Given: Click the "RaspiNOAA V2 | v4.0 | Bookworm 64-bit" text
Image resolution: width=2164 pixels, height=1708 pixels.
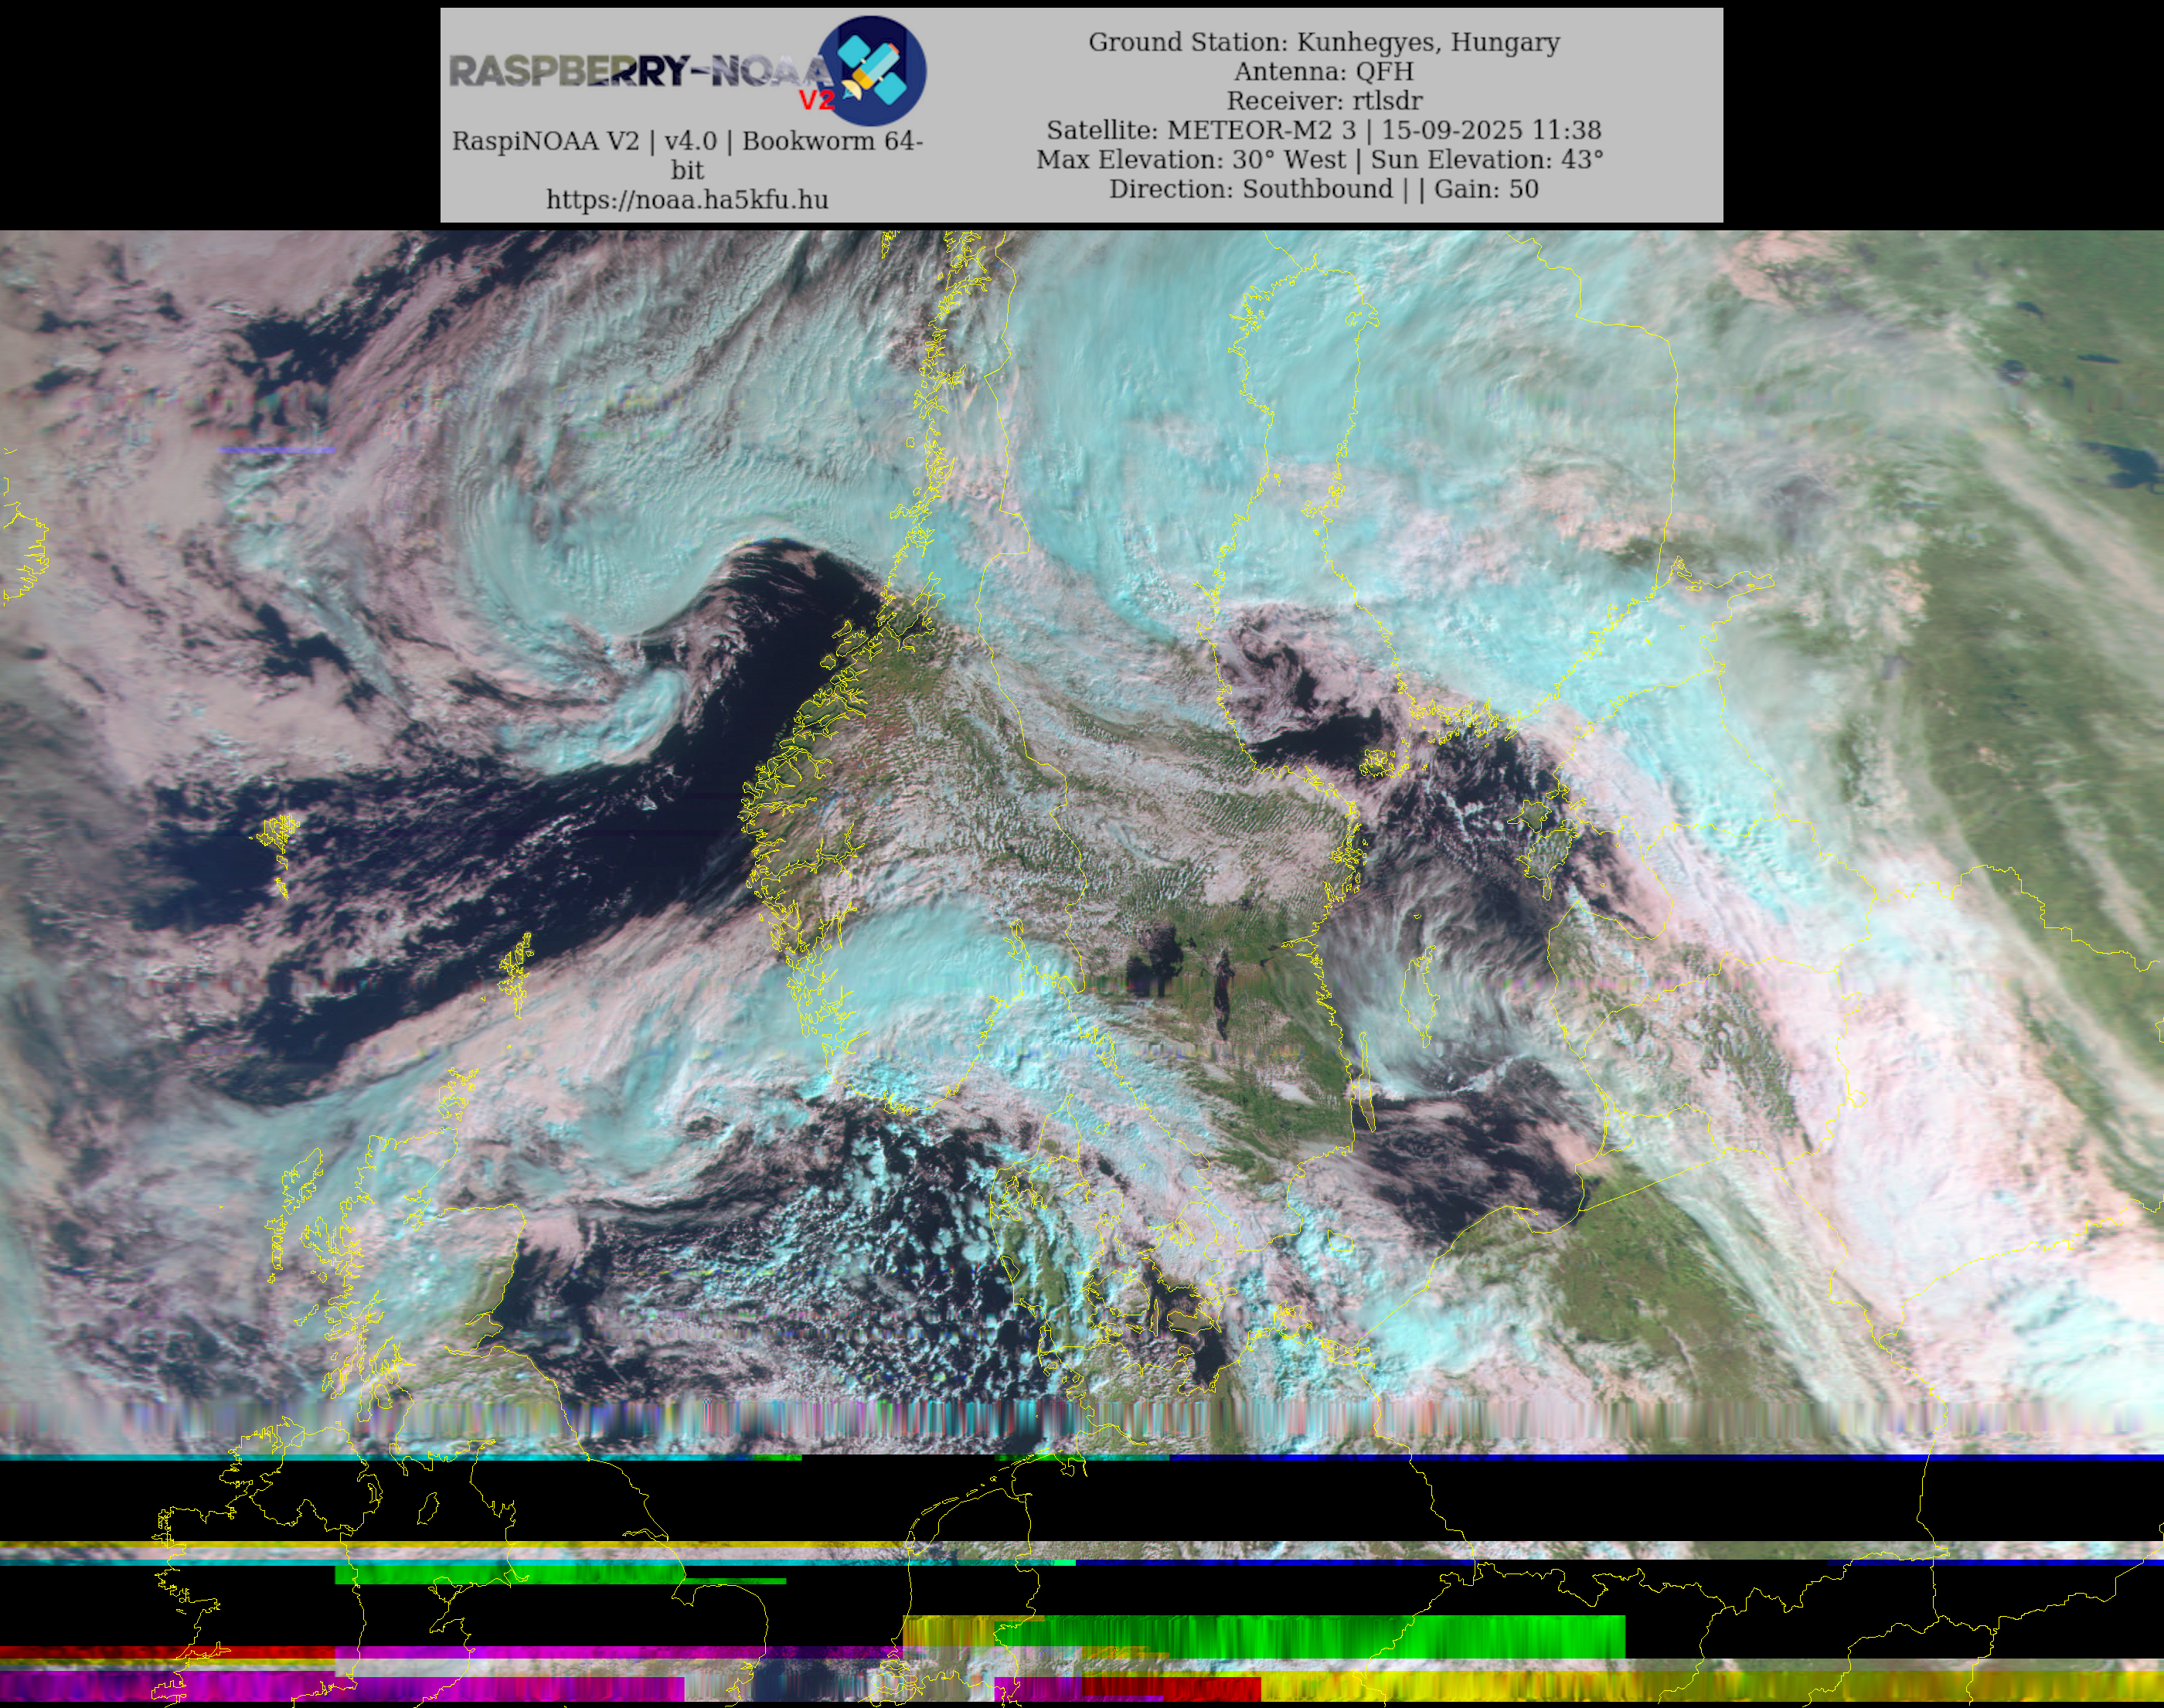Looking at the screenshot, I should (x=687, y=155).
